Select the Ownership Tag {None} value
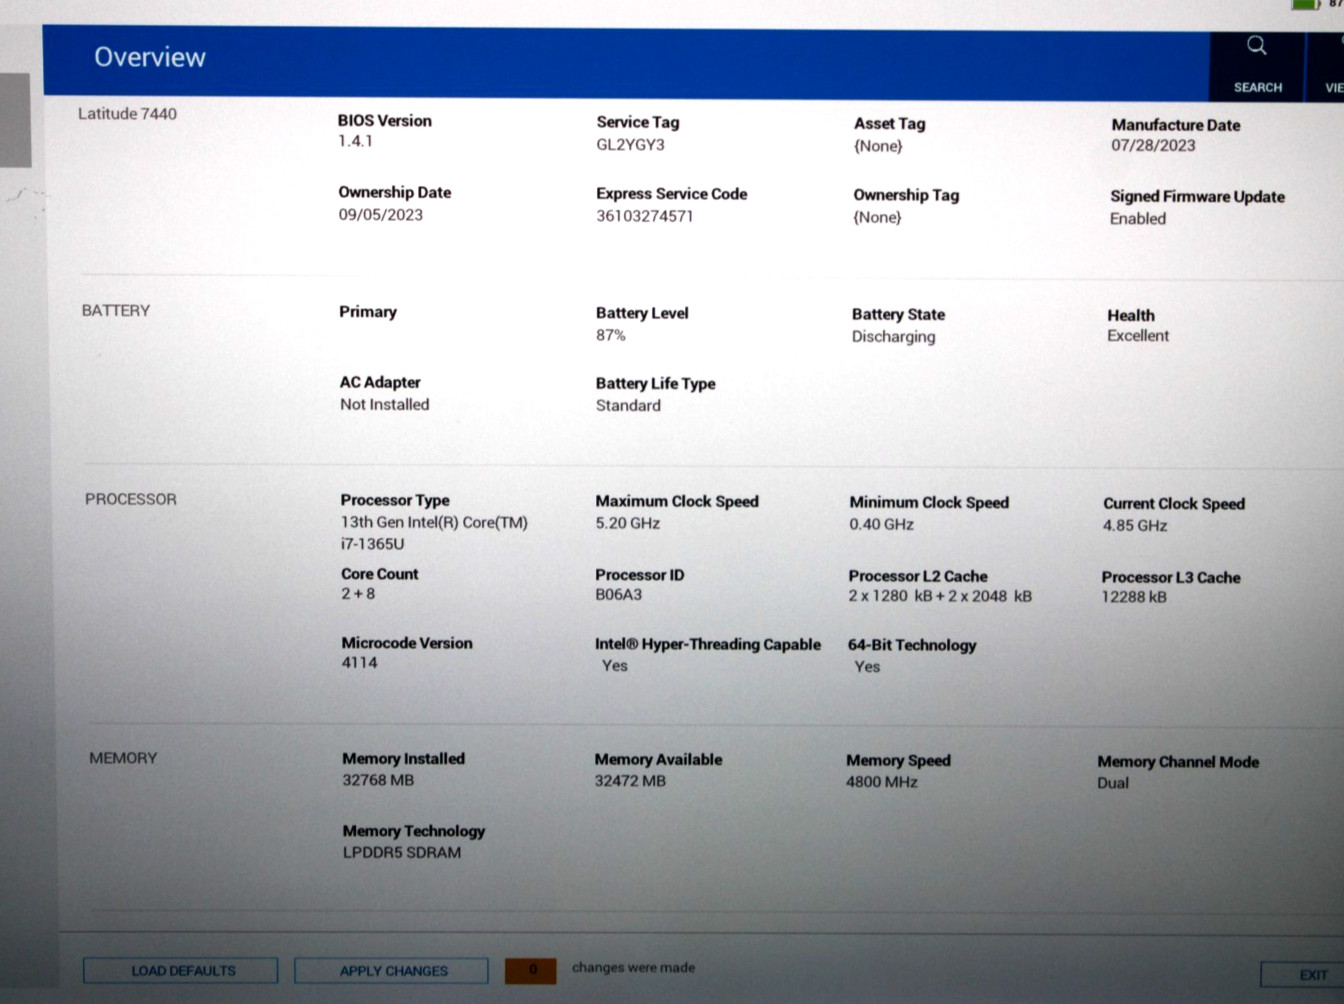 click(x=877, y=217)
